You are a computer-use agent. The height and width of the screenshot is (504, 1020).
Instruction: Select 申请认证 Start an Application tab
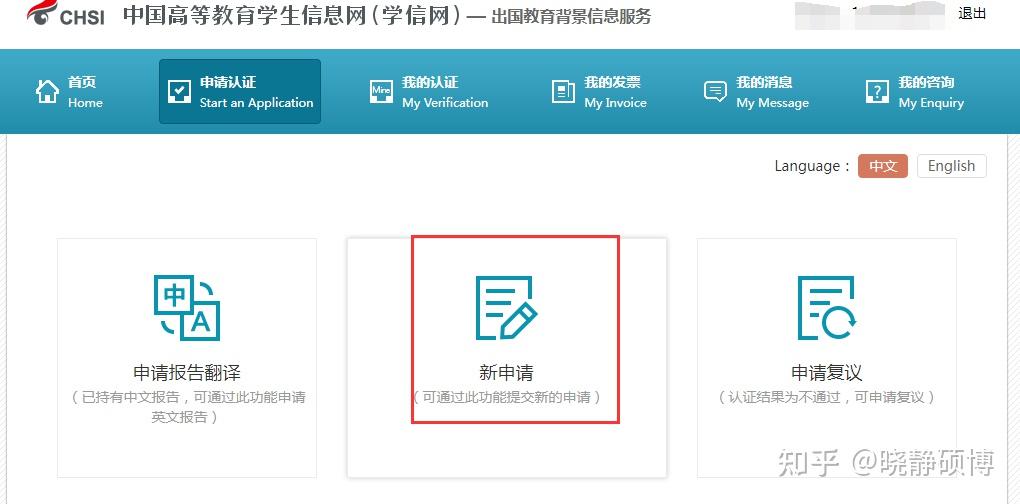pyautogui.click(x=240, y=92)
